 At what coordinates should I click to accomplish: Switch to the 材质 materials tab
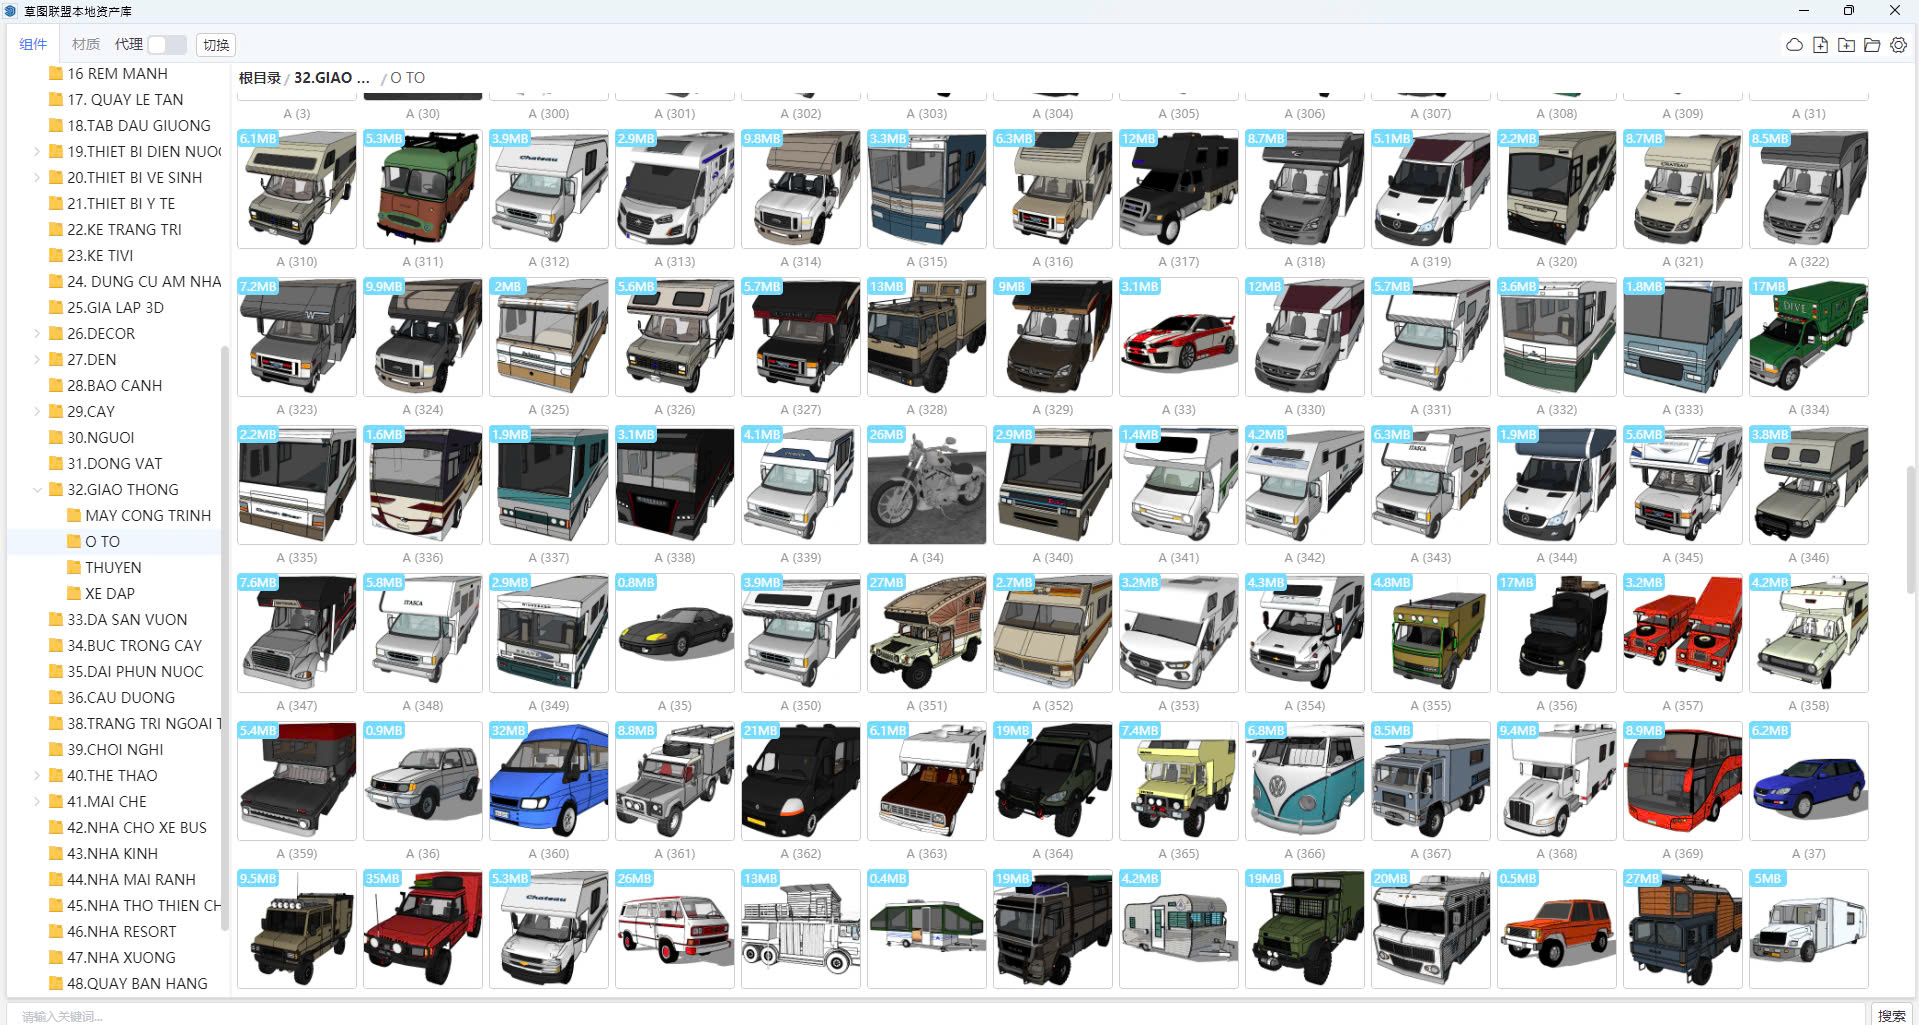pos(86,45)
